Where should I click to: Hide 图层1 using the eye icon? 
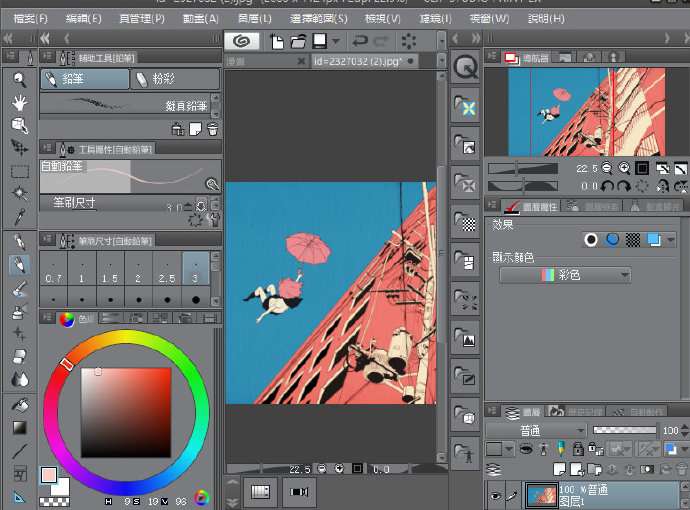495,494
